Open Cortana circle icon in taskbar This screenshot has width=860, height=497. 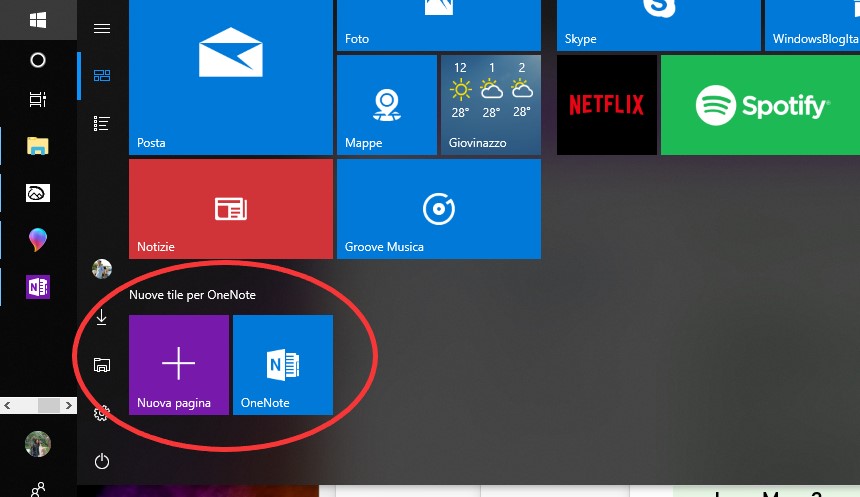[38, 60]
